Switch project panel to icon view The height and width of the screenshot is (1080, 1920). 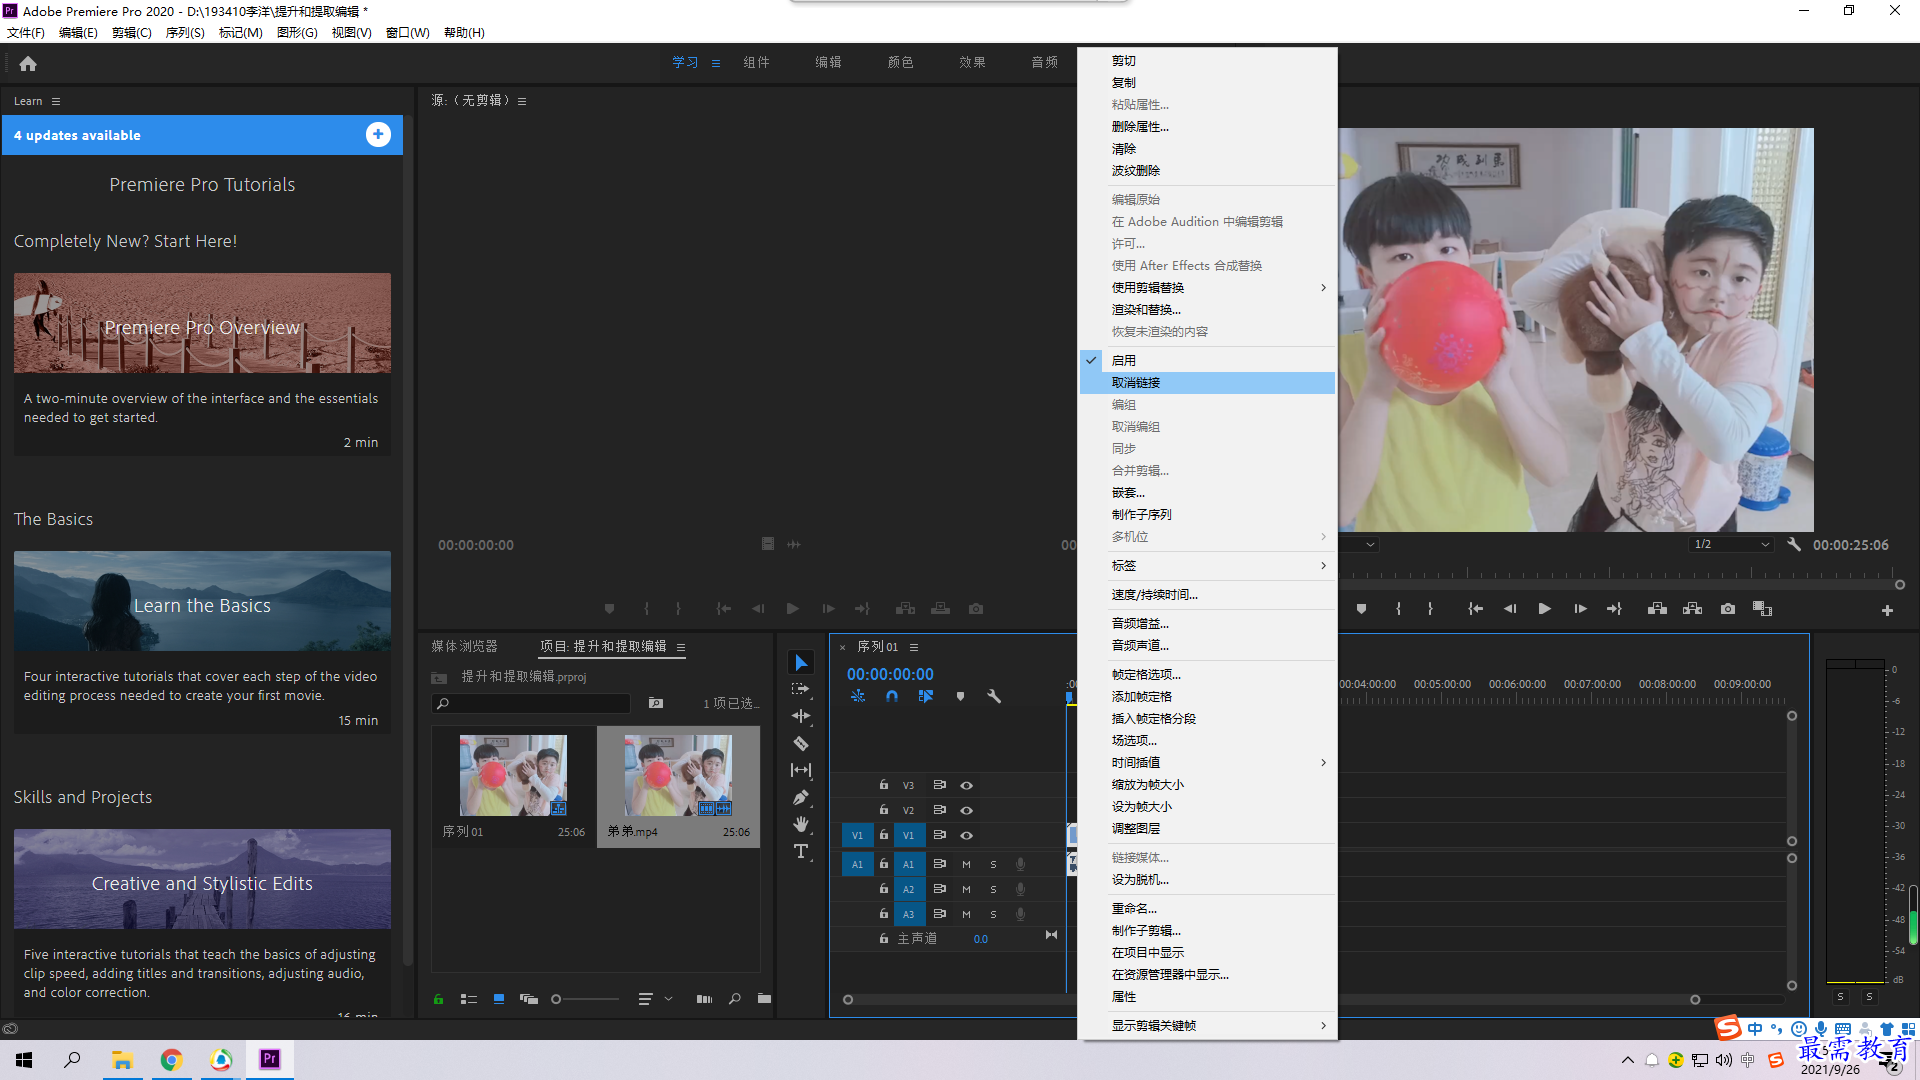pos(498,999)
